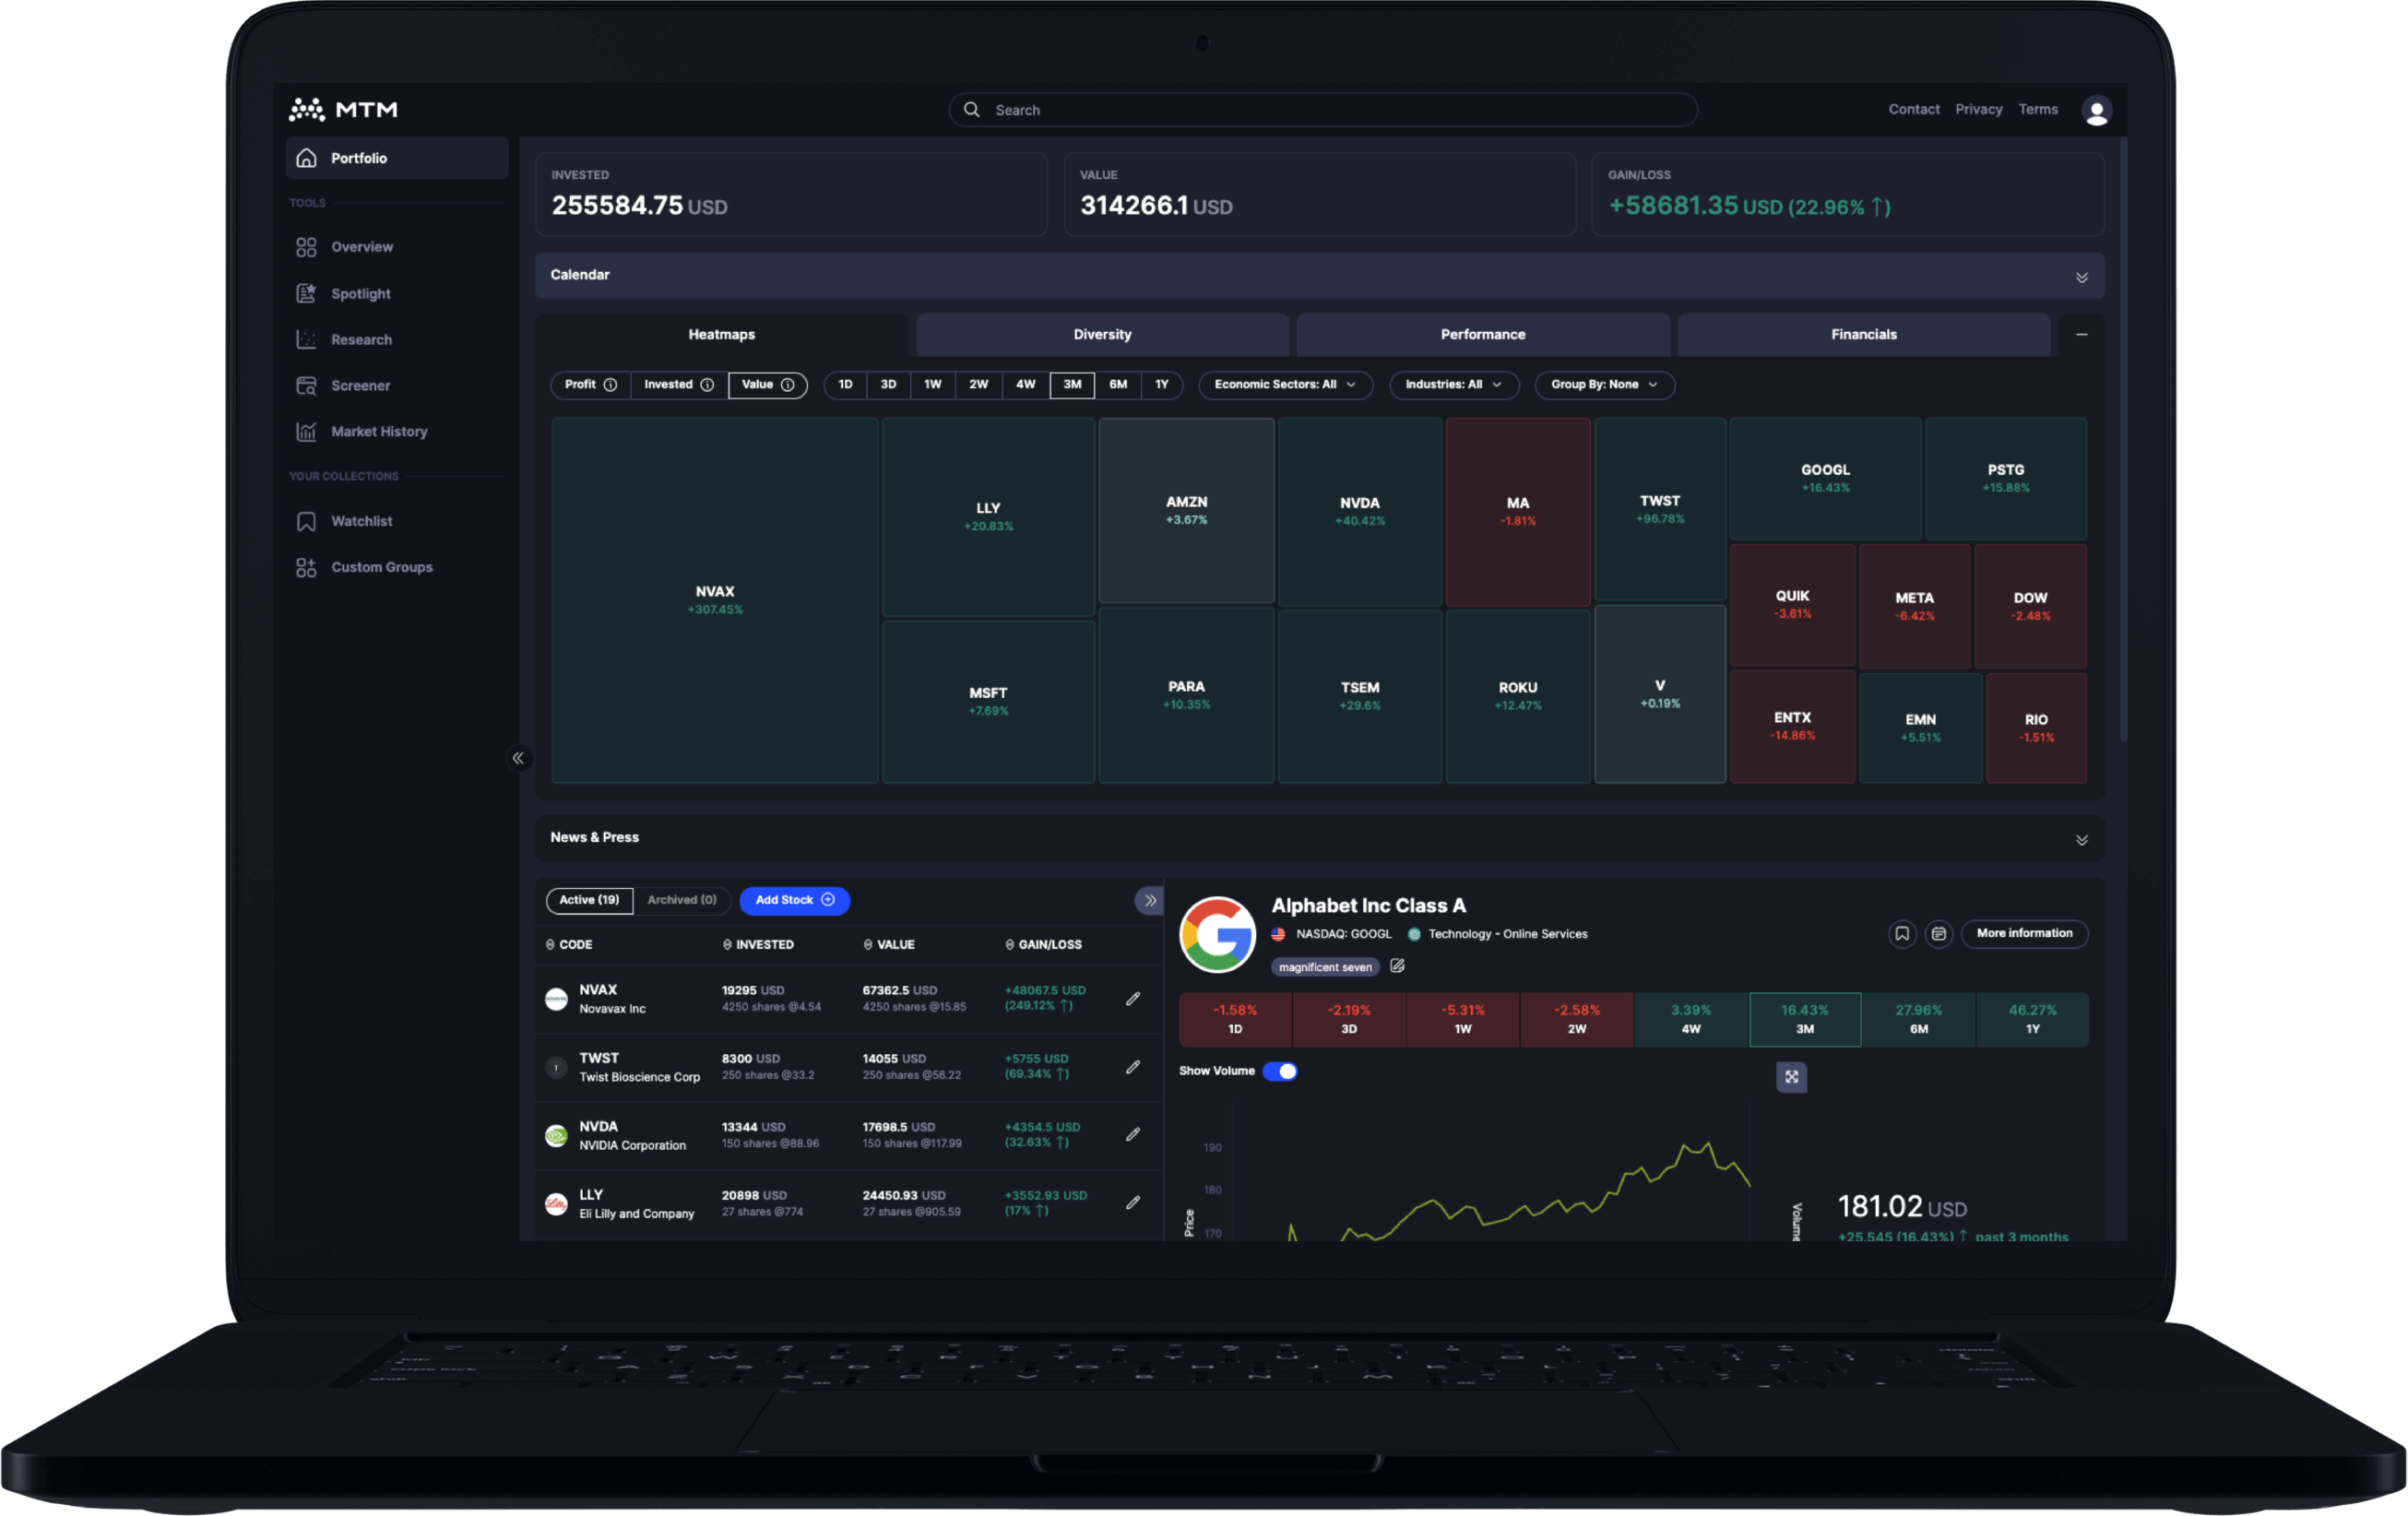Edit the TWST holding pencil icon
This screenshot has height=1516, width=2408.
pyautogui.click(x=1132, y=1067)
